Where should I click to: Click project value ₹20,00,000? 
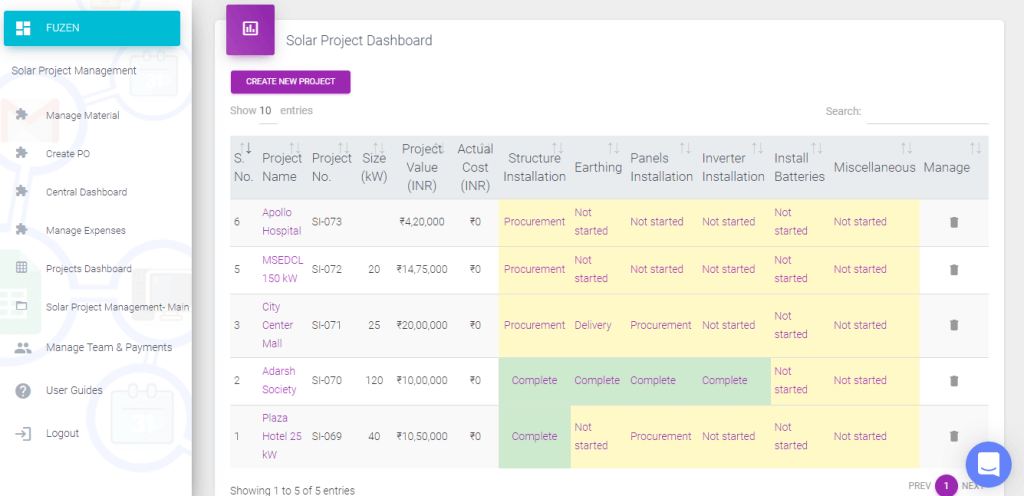pos(422,325)
